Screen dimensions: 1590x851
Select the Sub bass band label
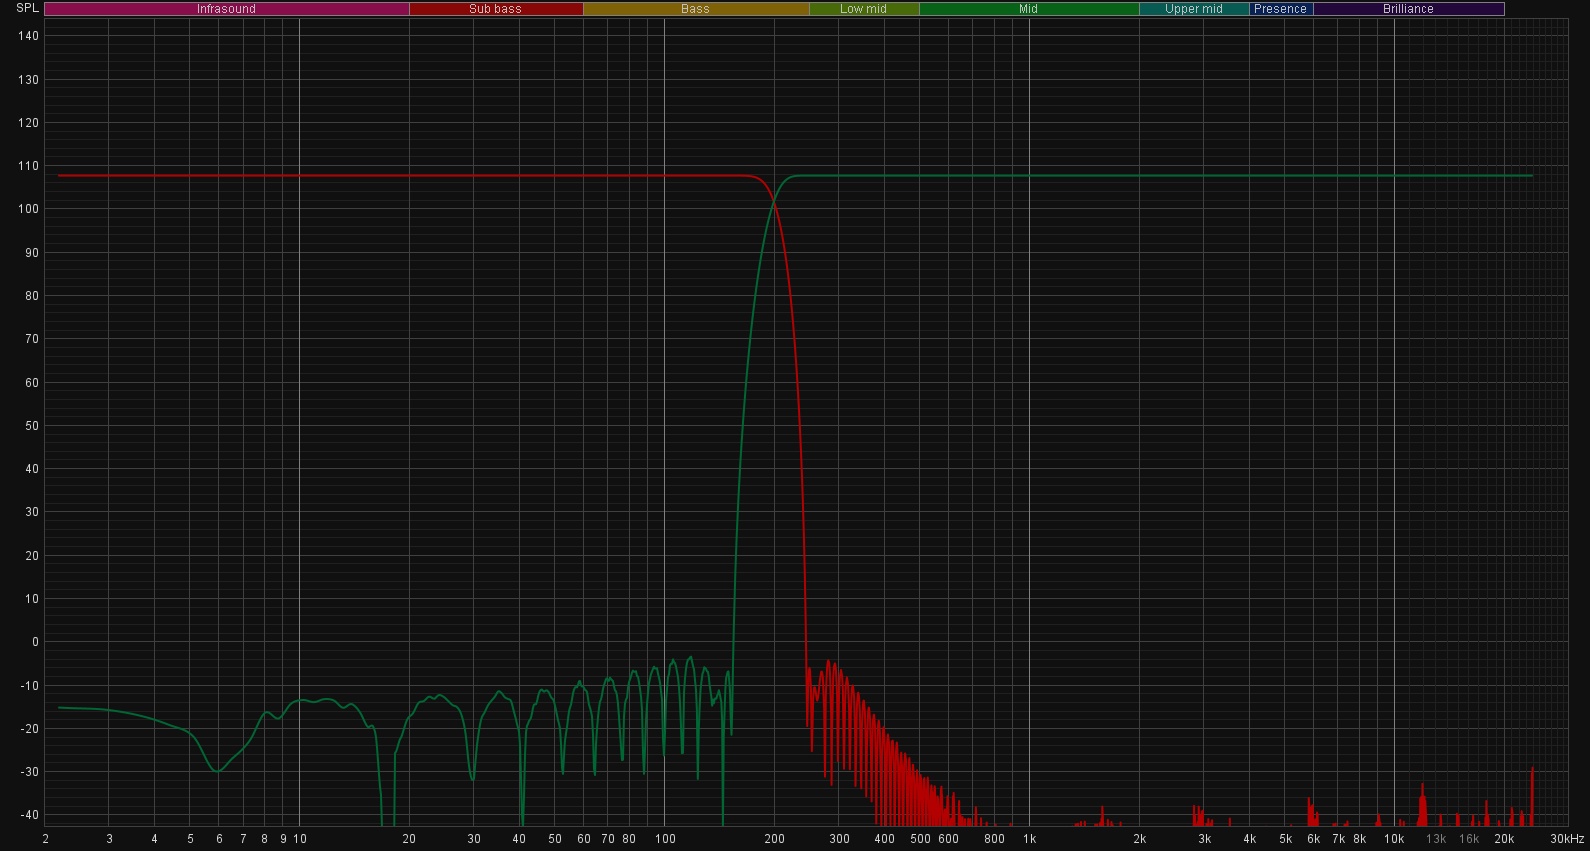495,9
